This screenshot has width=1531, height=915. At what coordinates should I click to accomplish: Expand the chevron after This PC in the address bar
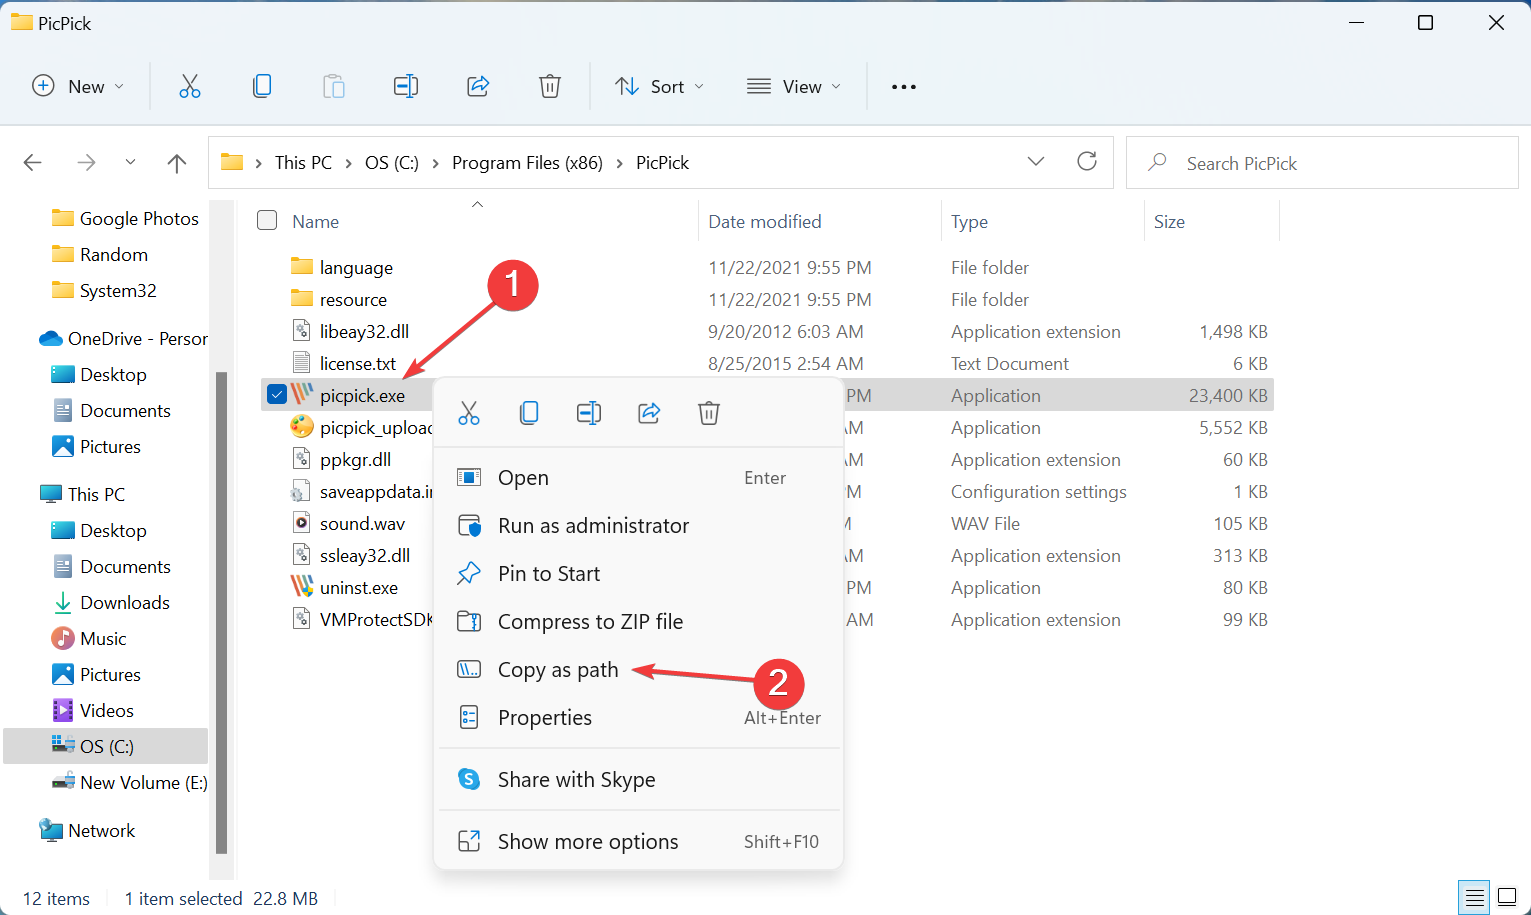click(348, 163)
